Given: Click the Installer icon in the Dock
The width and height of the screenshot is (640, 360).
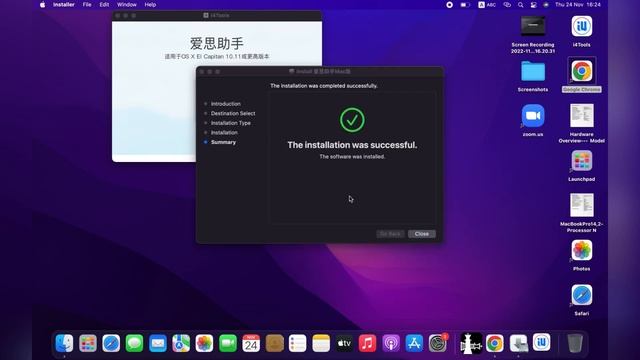Looking at the screenshot, I should click(x=518, y=343).
